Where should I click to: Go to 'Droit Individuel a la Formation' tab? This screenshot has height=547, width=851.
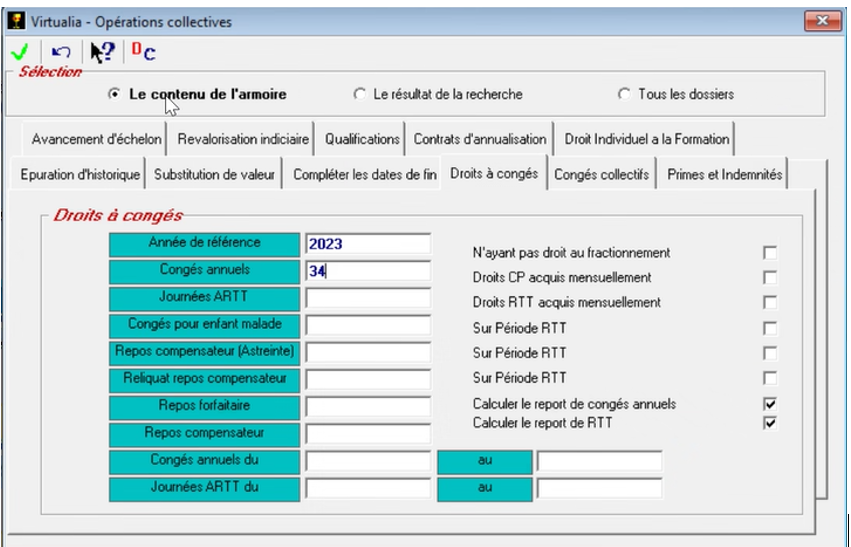(x=647, y=139)
